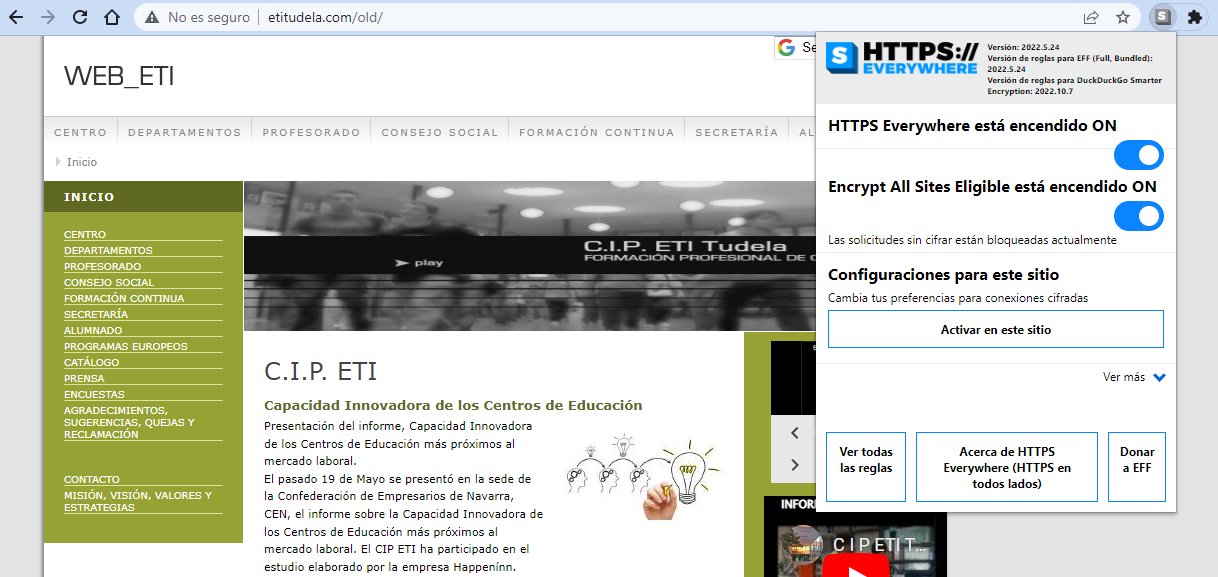This screenshot has width=1218, height=577.
Task: Show the previous slide in the carousel
Action: 795,433
